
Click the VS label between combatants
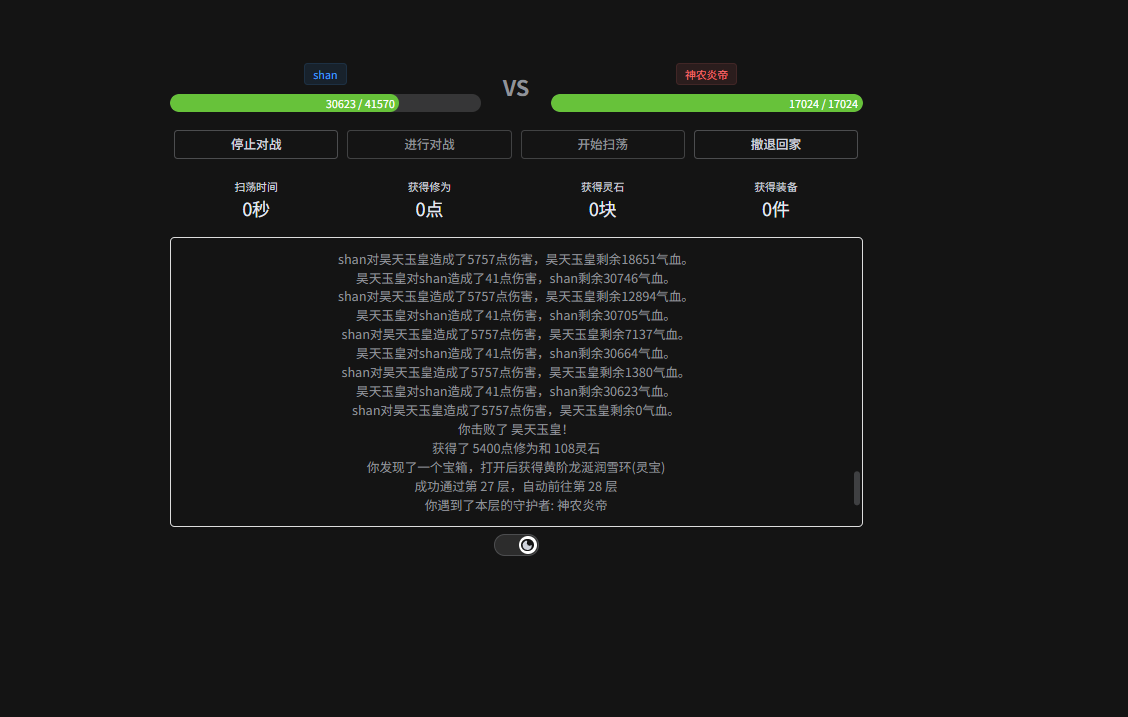point(515,88)
